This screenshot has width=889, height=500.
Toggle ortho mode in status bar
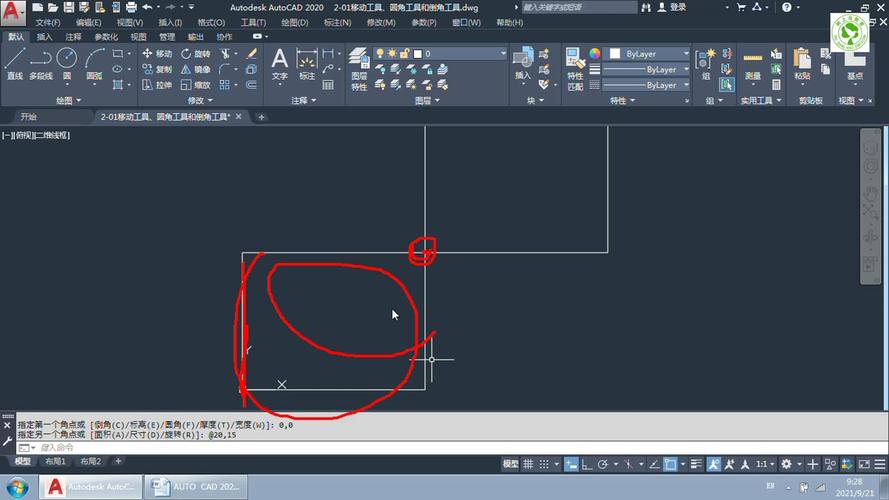coord(588,465)
